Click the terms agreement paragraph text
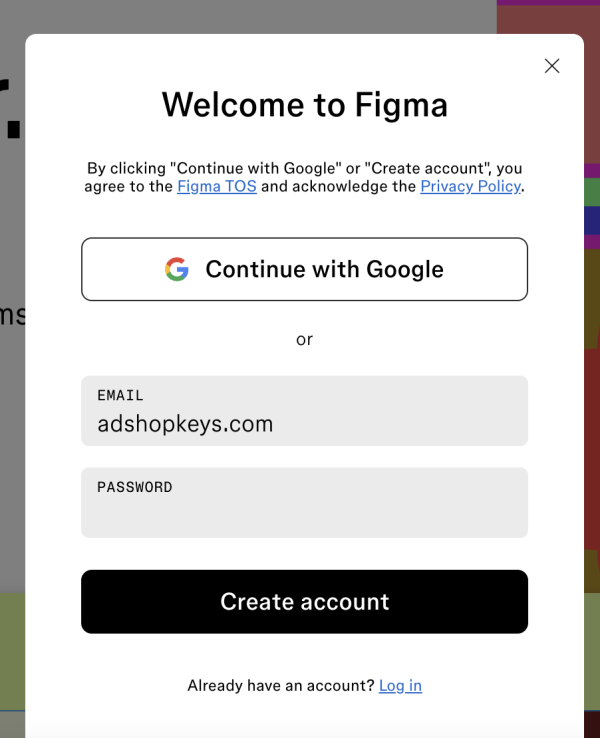This screenshot has height=738, width=600. pyautogui.click(x=304, y=177)
